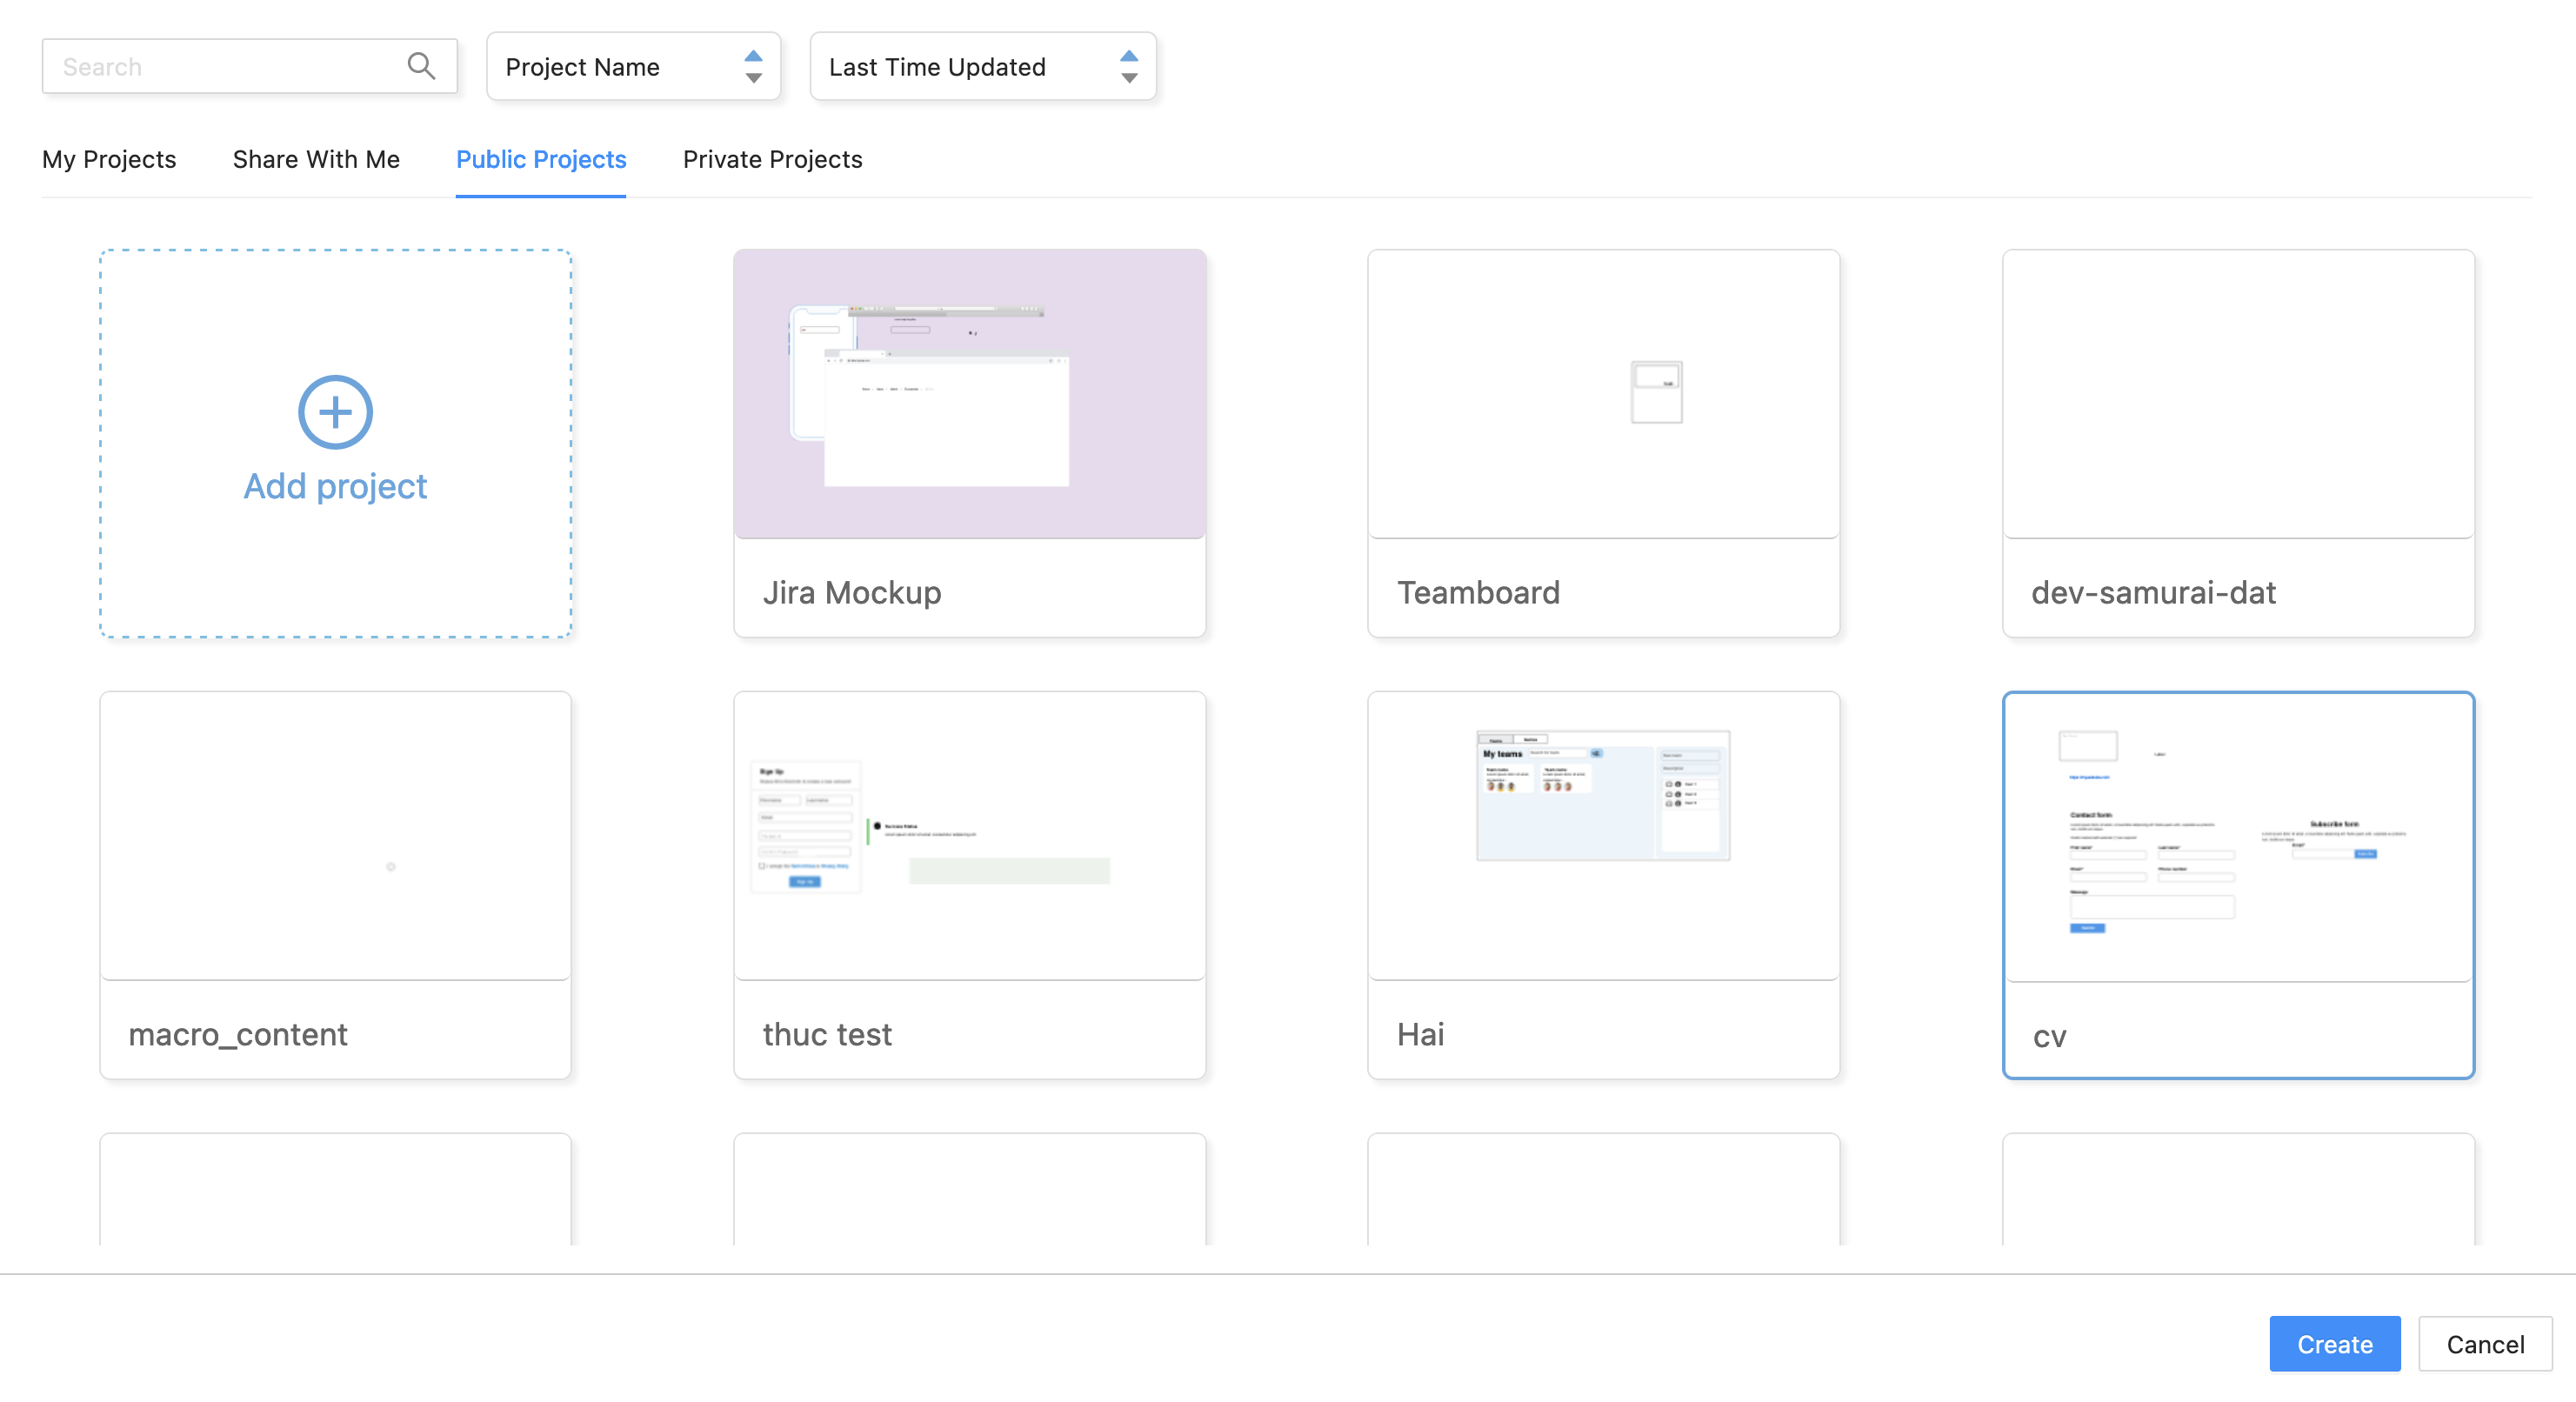Viewport: 2576px width, 1402px height.
Task: Click the Cancel button
Action: [2484, 1344]
